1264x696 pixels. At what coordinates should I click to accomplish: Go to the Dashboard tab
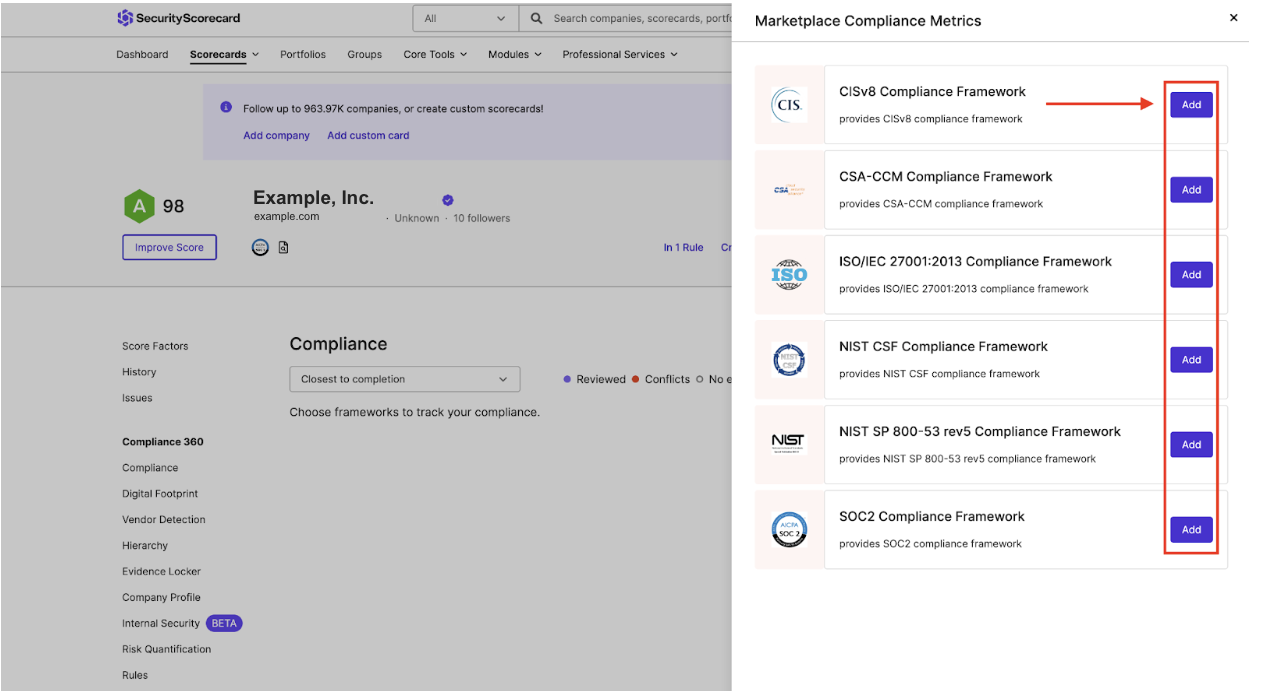point(142,55)
